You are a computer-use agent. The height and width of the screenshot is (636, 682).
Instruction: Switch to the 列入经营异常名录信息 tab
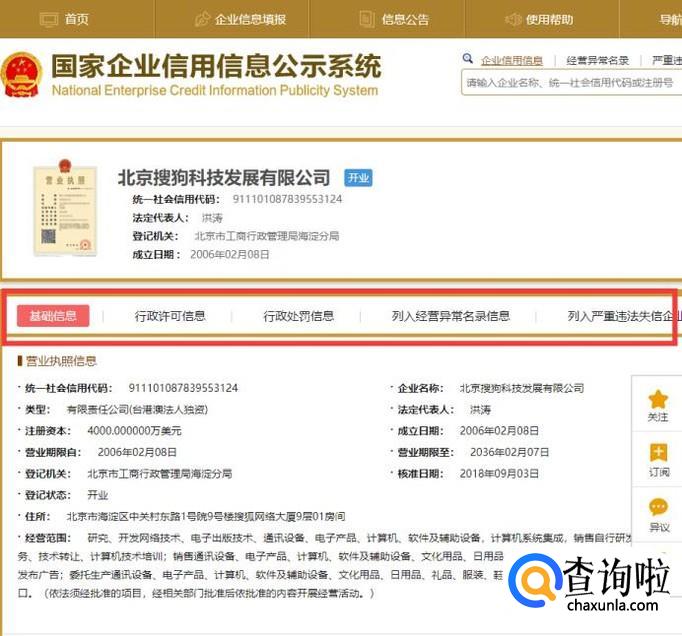(451, 316)
